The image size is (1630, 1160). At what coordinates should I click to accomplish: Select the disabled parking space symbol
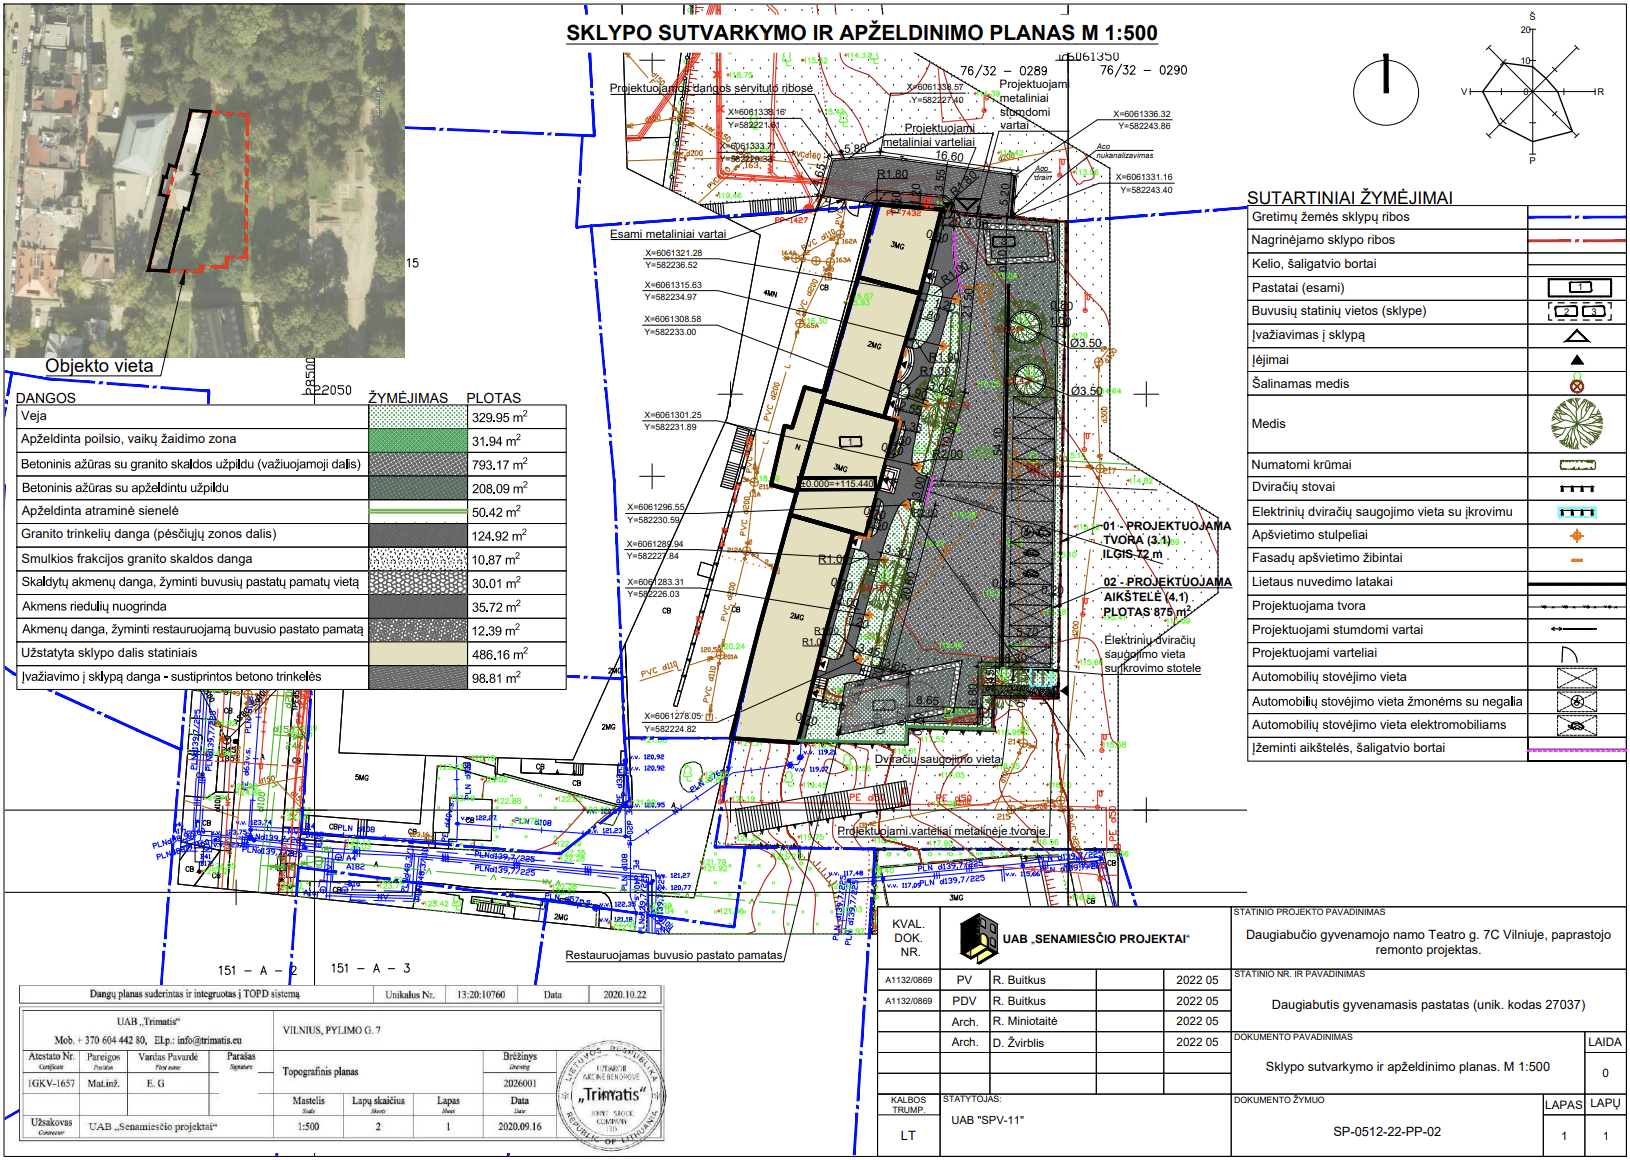click(1576, 701)
